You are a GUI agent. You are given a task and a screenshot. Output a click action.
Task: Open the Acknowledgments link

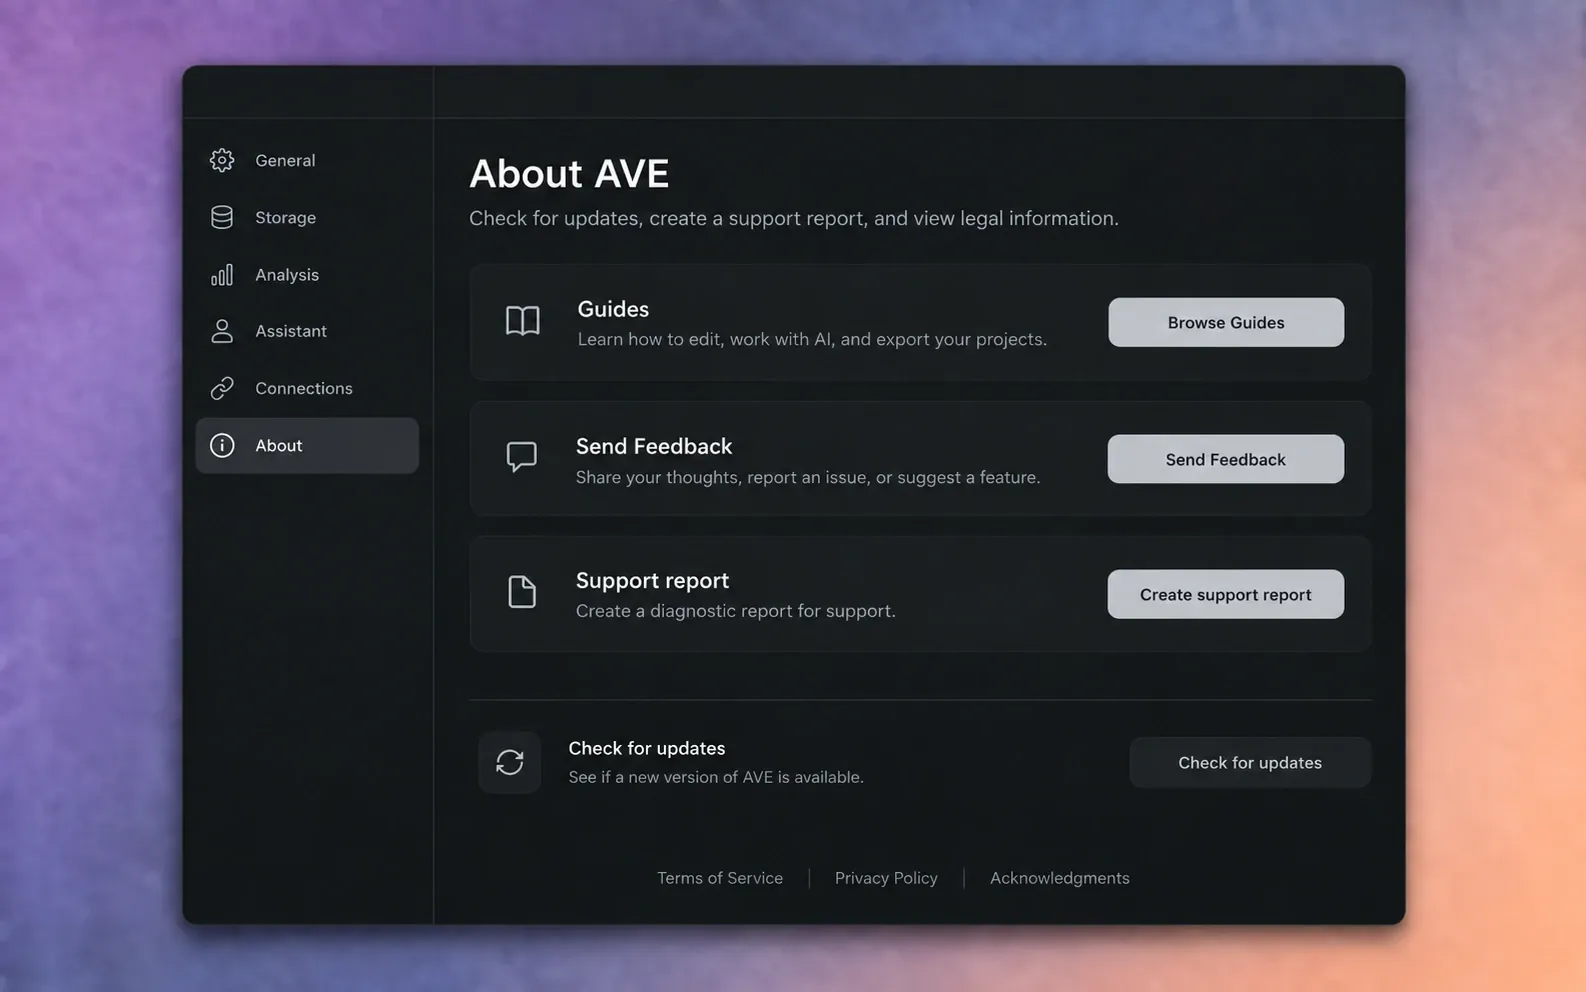tap(1060, 878)
